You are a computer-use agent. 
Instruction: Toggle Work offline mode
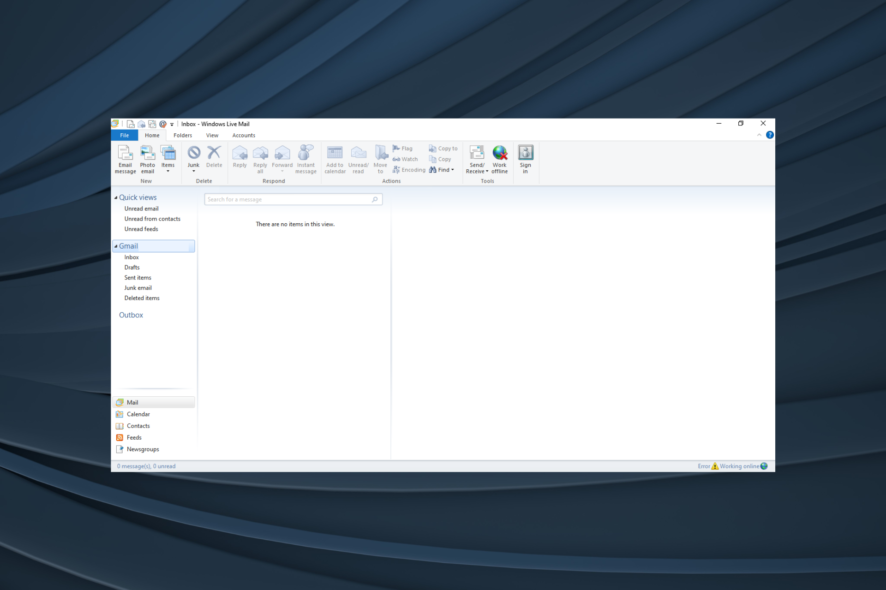500,159
